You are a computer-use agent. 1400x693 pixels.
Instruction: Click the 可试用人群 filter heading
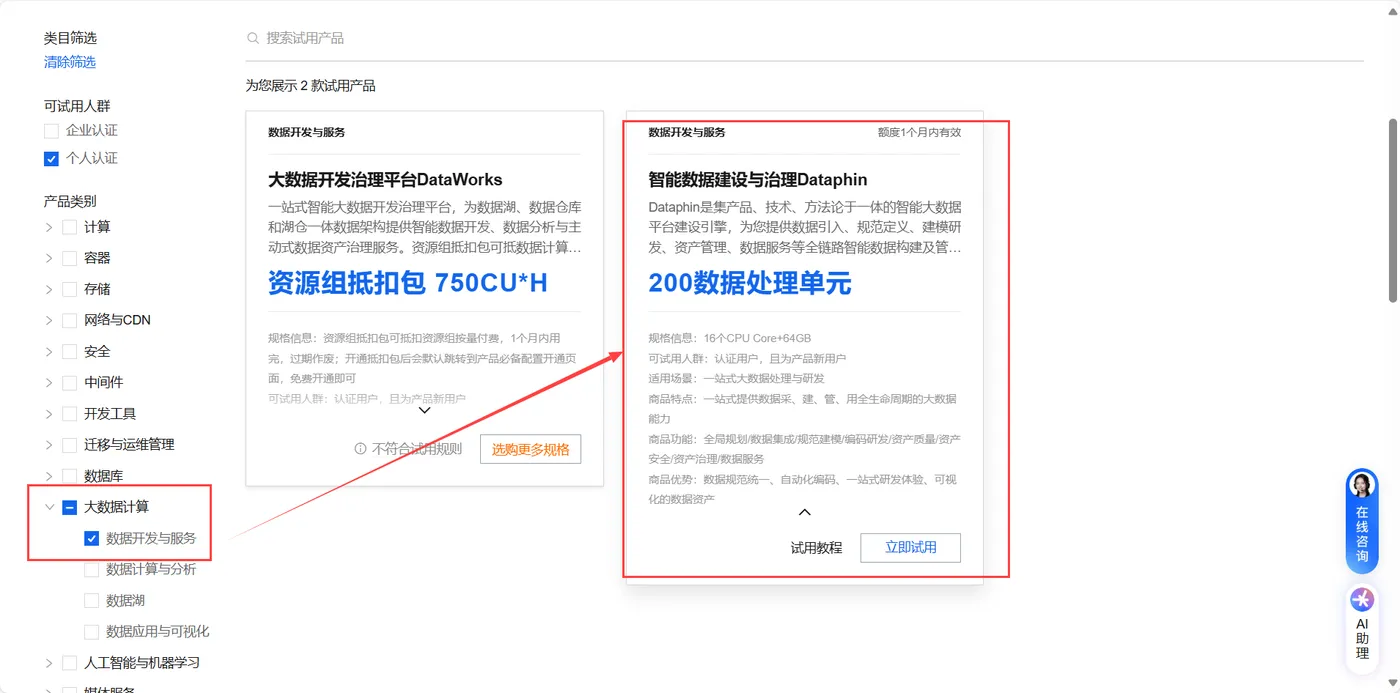(77, 106)
